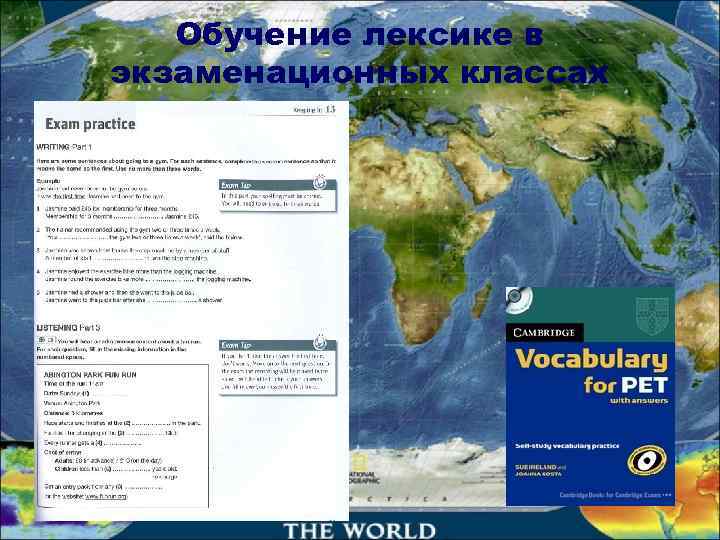
Task: Click the university crest on the book cover
Action: pyautogui.click(x=652, y=316)
